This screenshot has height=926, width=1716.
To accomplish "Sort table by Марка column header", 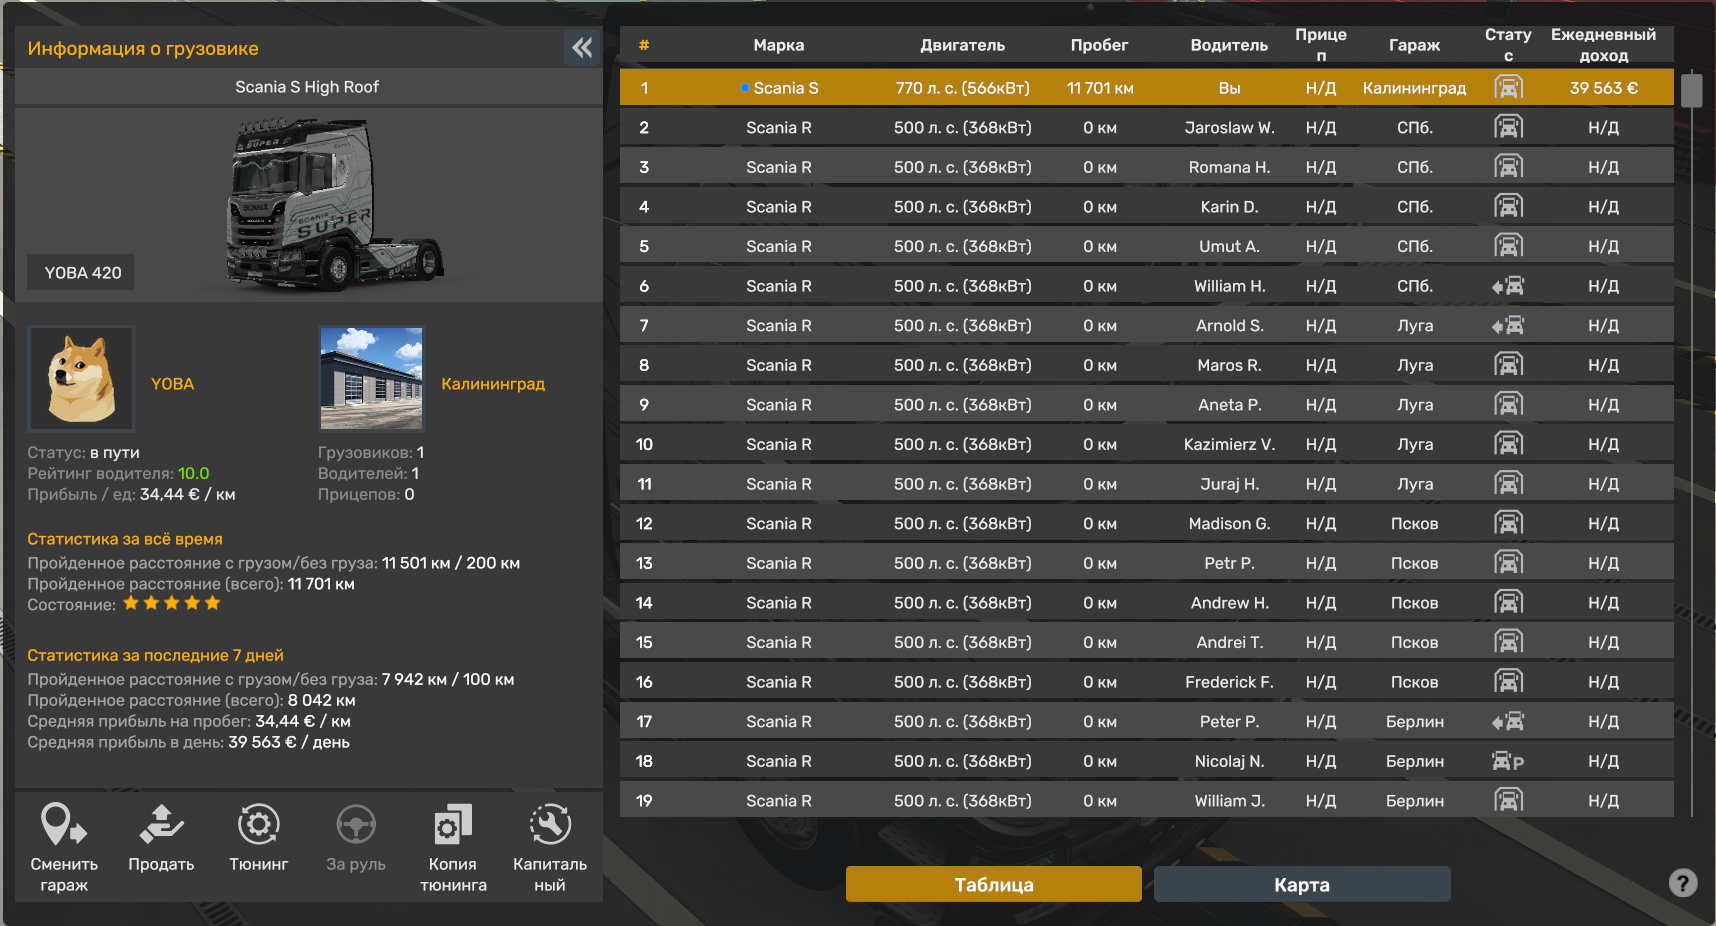I will pyautogui.click(x=779, y=45).
